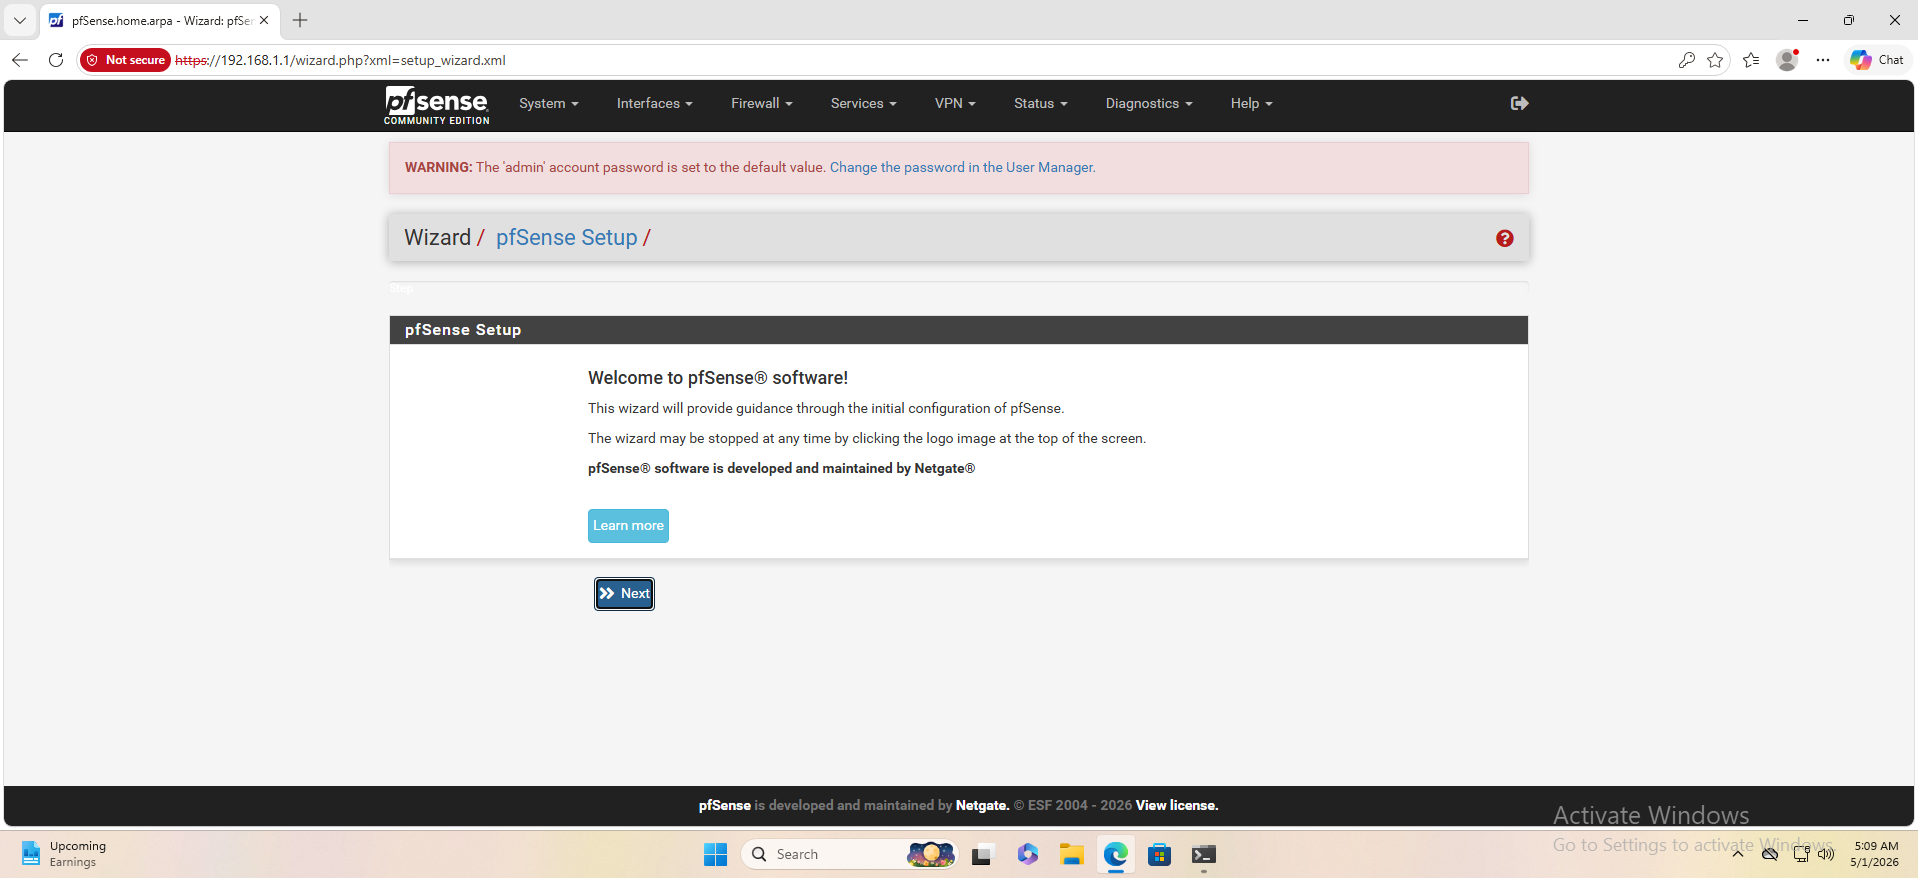Click the Next button in the wizard
The image size is (1918, 878).
tap(625, 594)
